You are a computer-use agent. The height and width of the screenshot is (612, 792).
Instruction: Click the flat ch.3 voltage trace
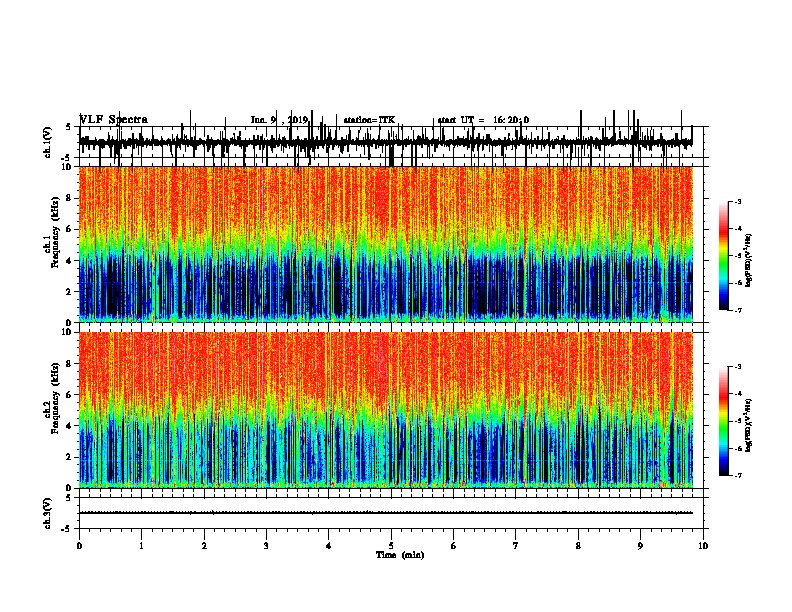386,513
